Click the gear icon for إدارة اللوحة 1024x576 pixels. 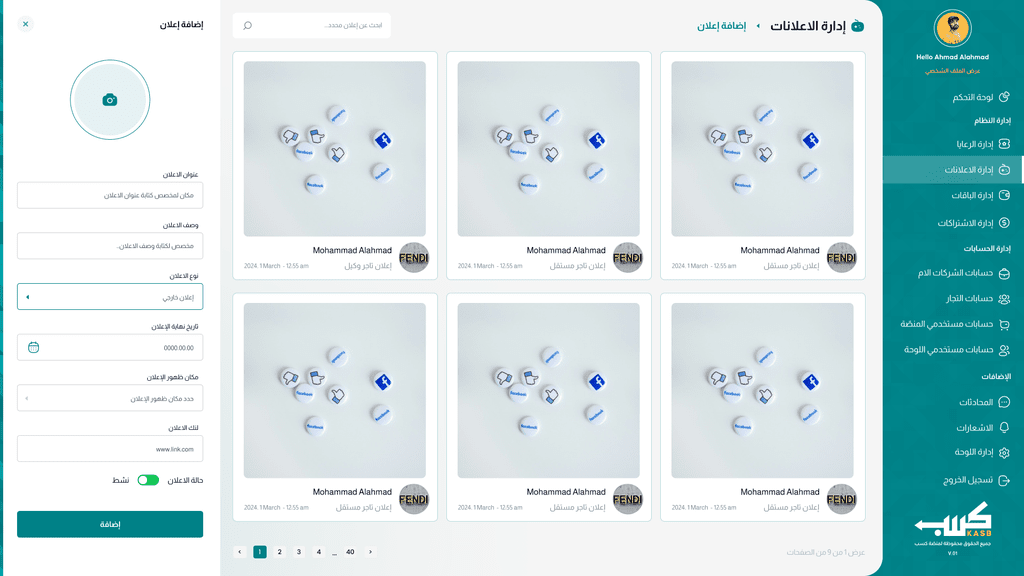pos(1004,452)
